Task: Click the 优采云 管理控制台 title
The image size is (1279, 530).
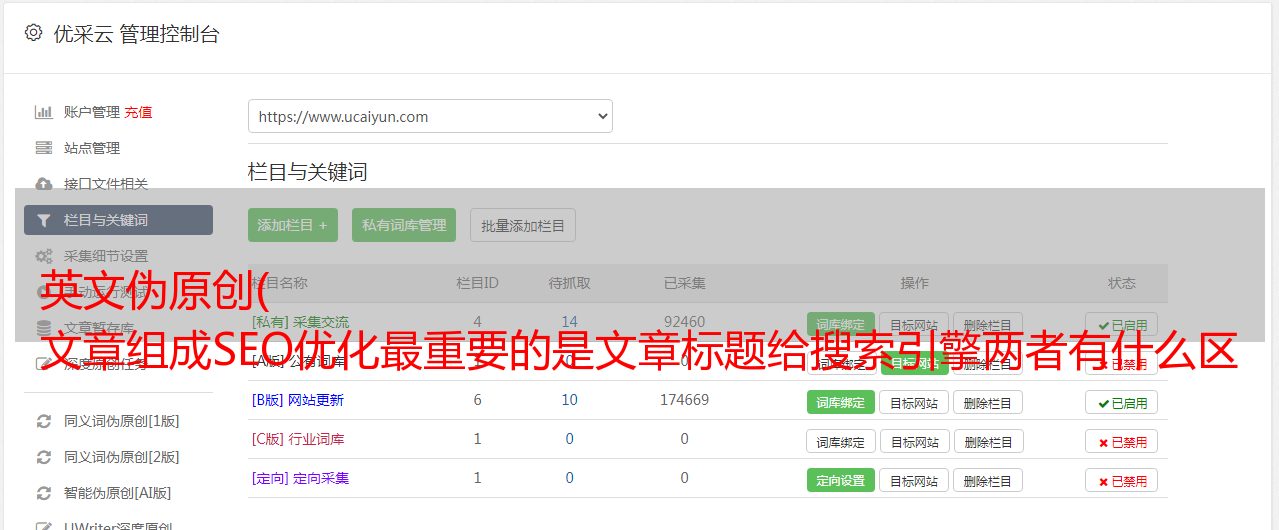Action: [136, 34]
